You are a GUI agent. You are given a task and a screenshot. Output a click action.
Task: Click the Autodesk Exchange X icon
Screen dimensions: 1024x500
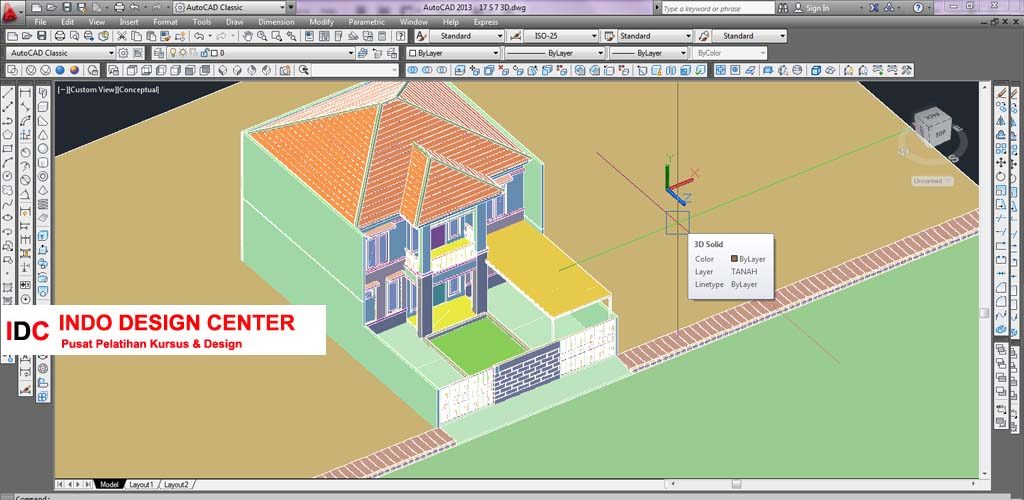(874, 8)
